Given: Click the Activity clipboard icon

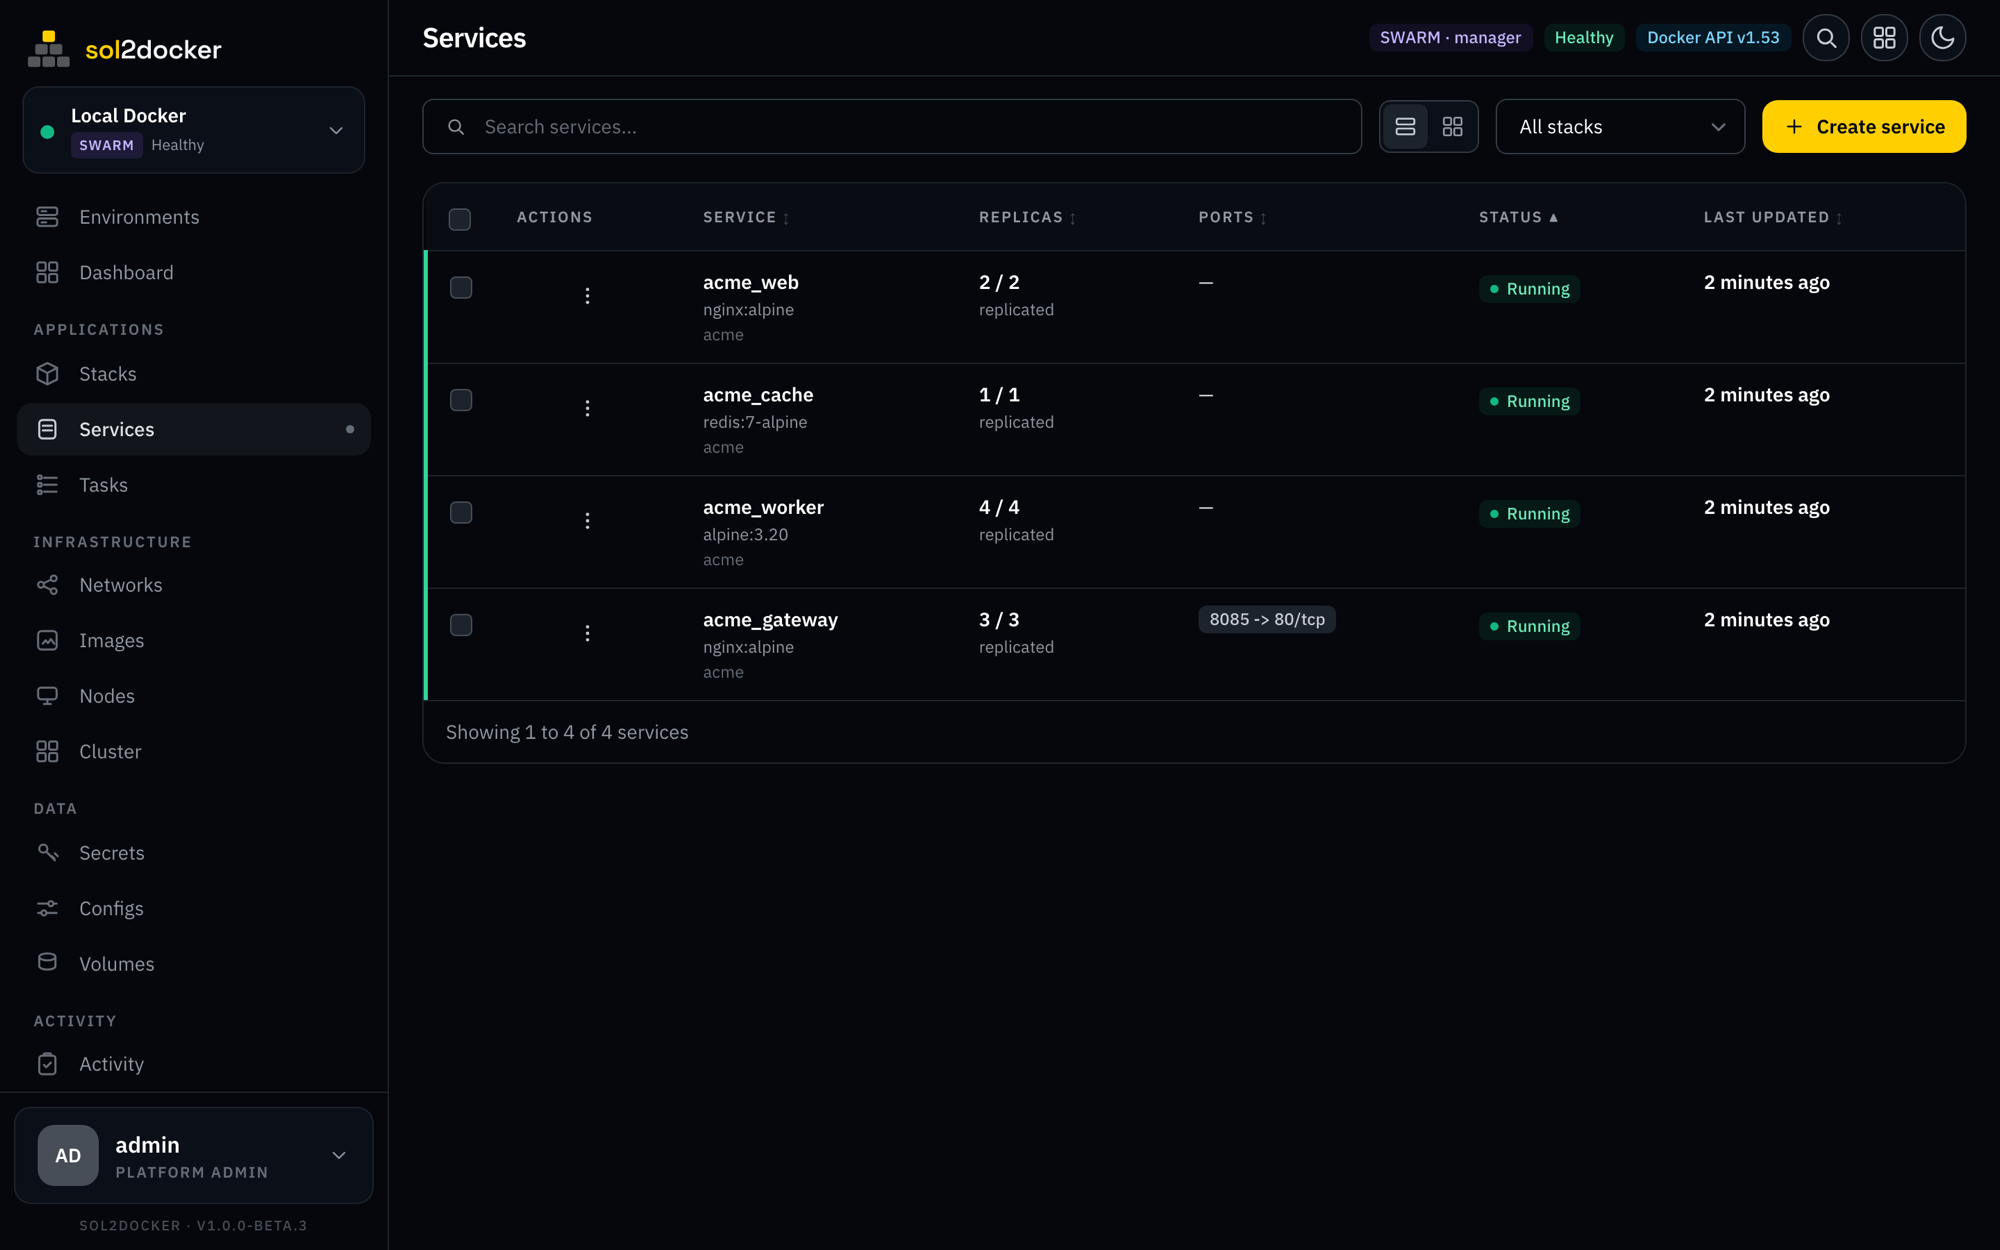Looking at the screenshot, I should [x=47, y=1064].
